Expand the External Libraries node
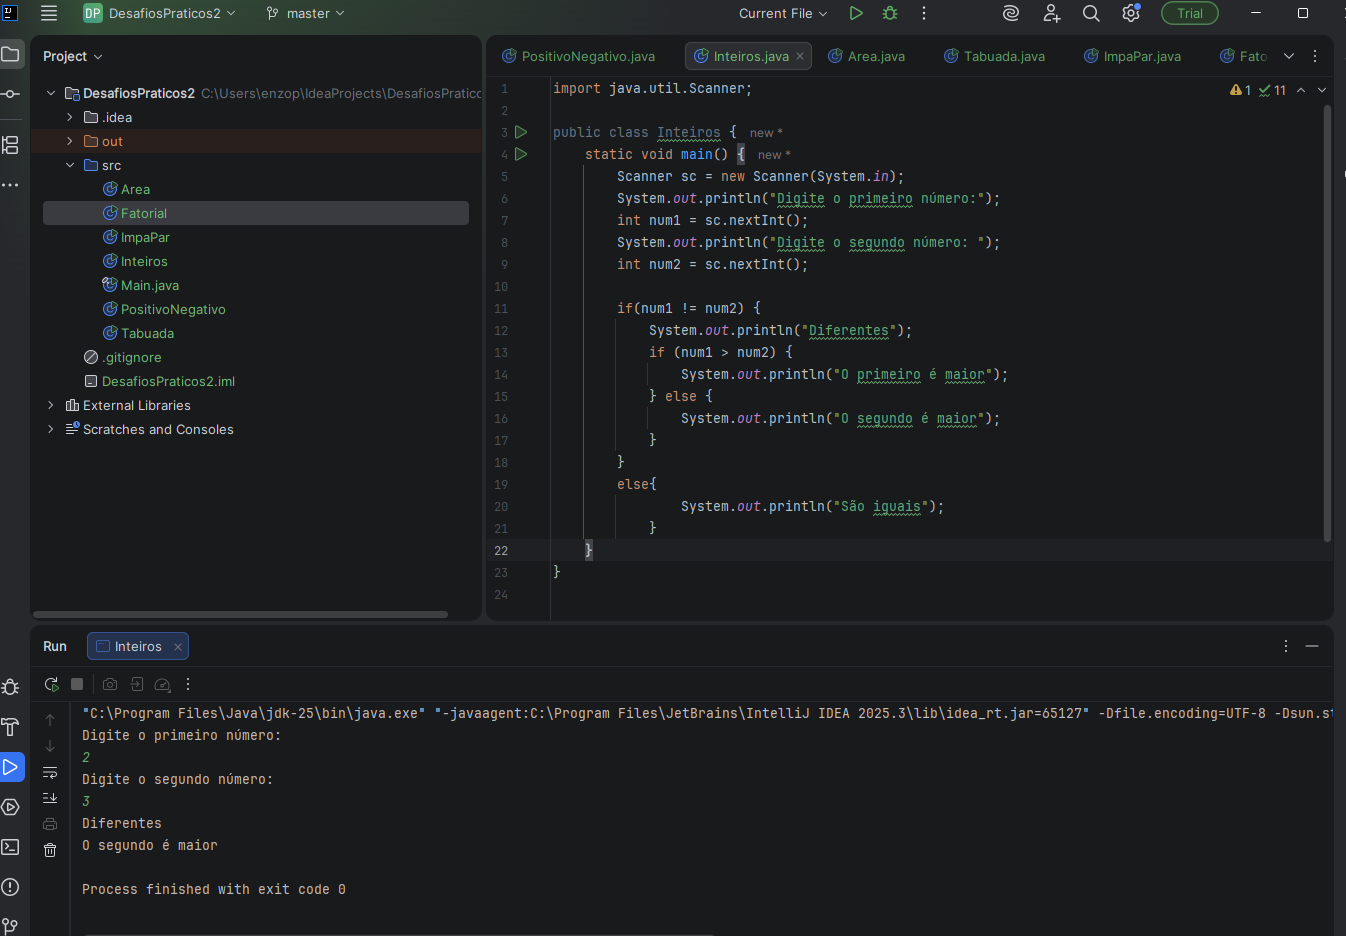The height and width of the screenshot is (936, 1346). 51,405
